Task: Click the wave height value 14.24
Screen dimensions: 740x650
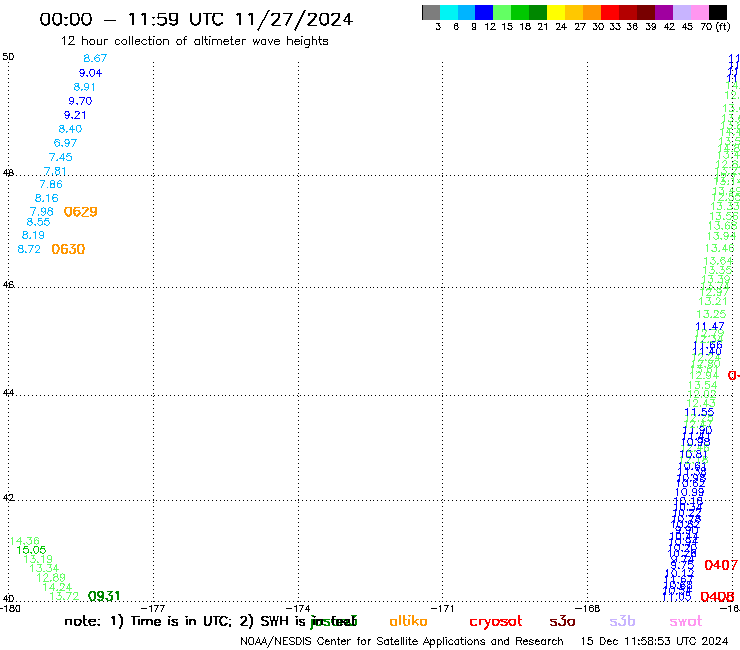Action: point(57,587)
